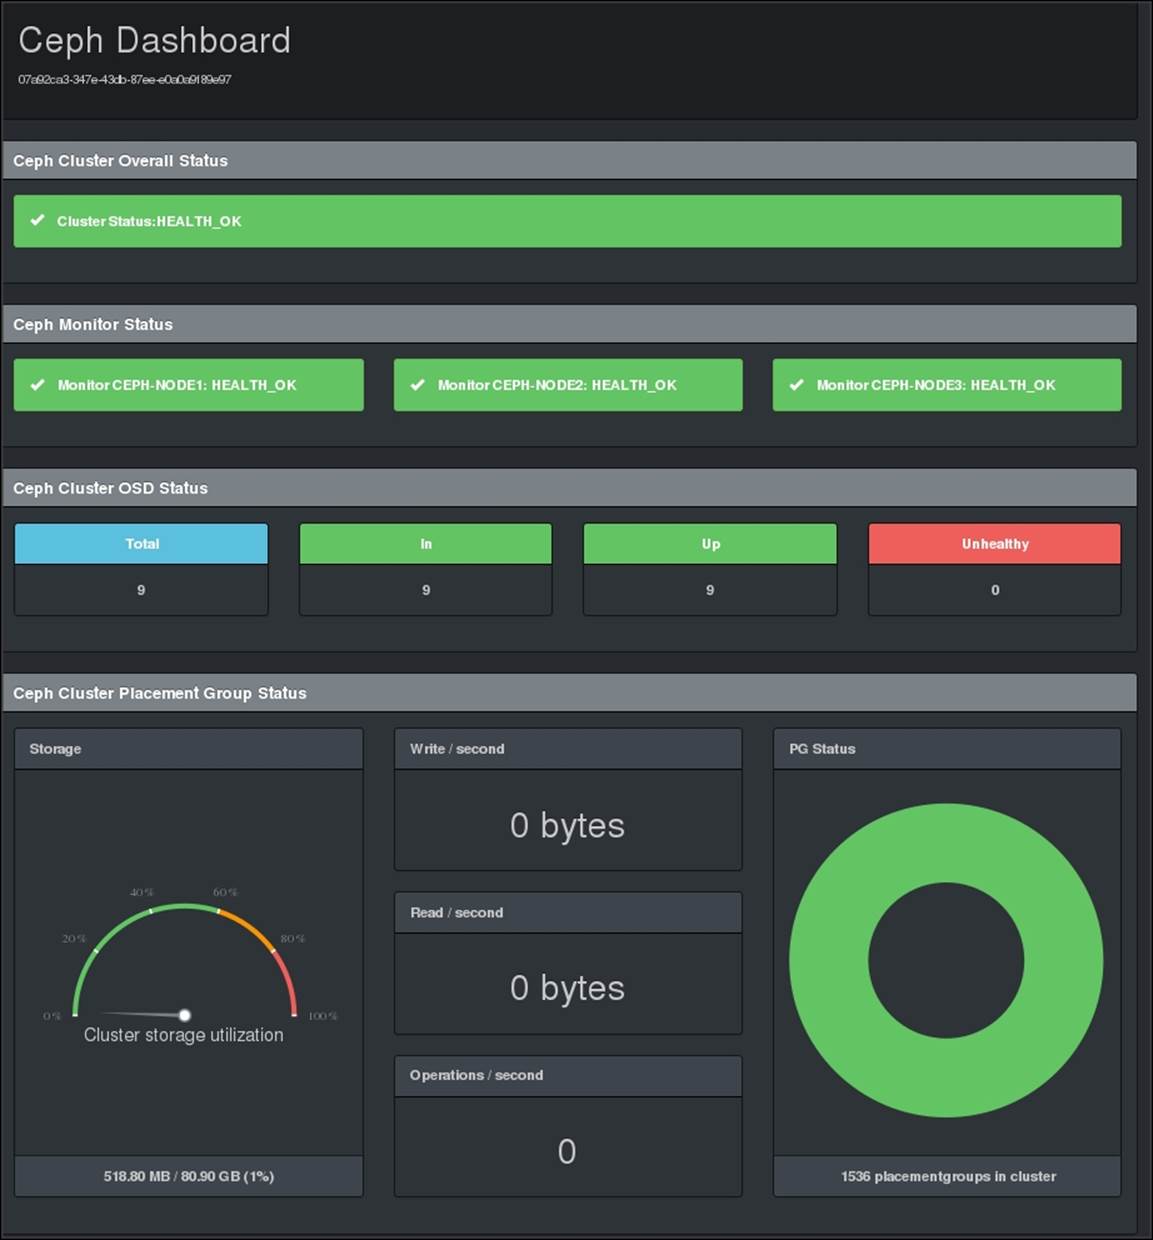Select the checkmark icon for Monitor CEPH-NODE2
Image resolution: width=1153 pixels, height=1240 pixels.
pos(418,384)
